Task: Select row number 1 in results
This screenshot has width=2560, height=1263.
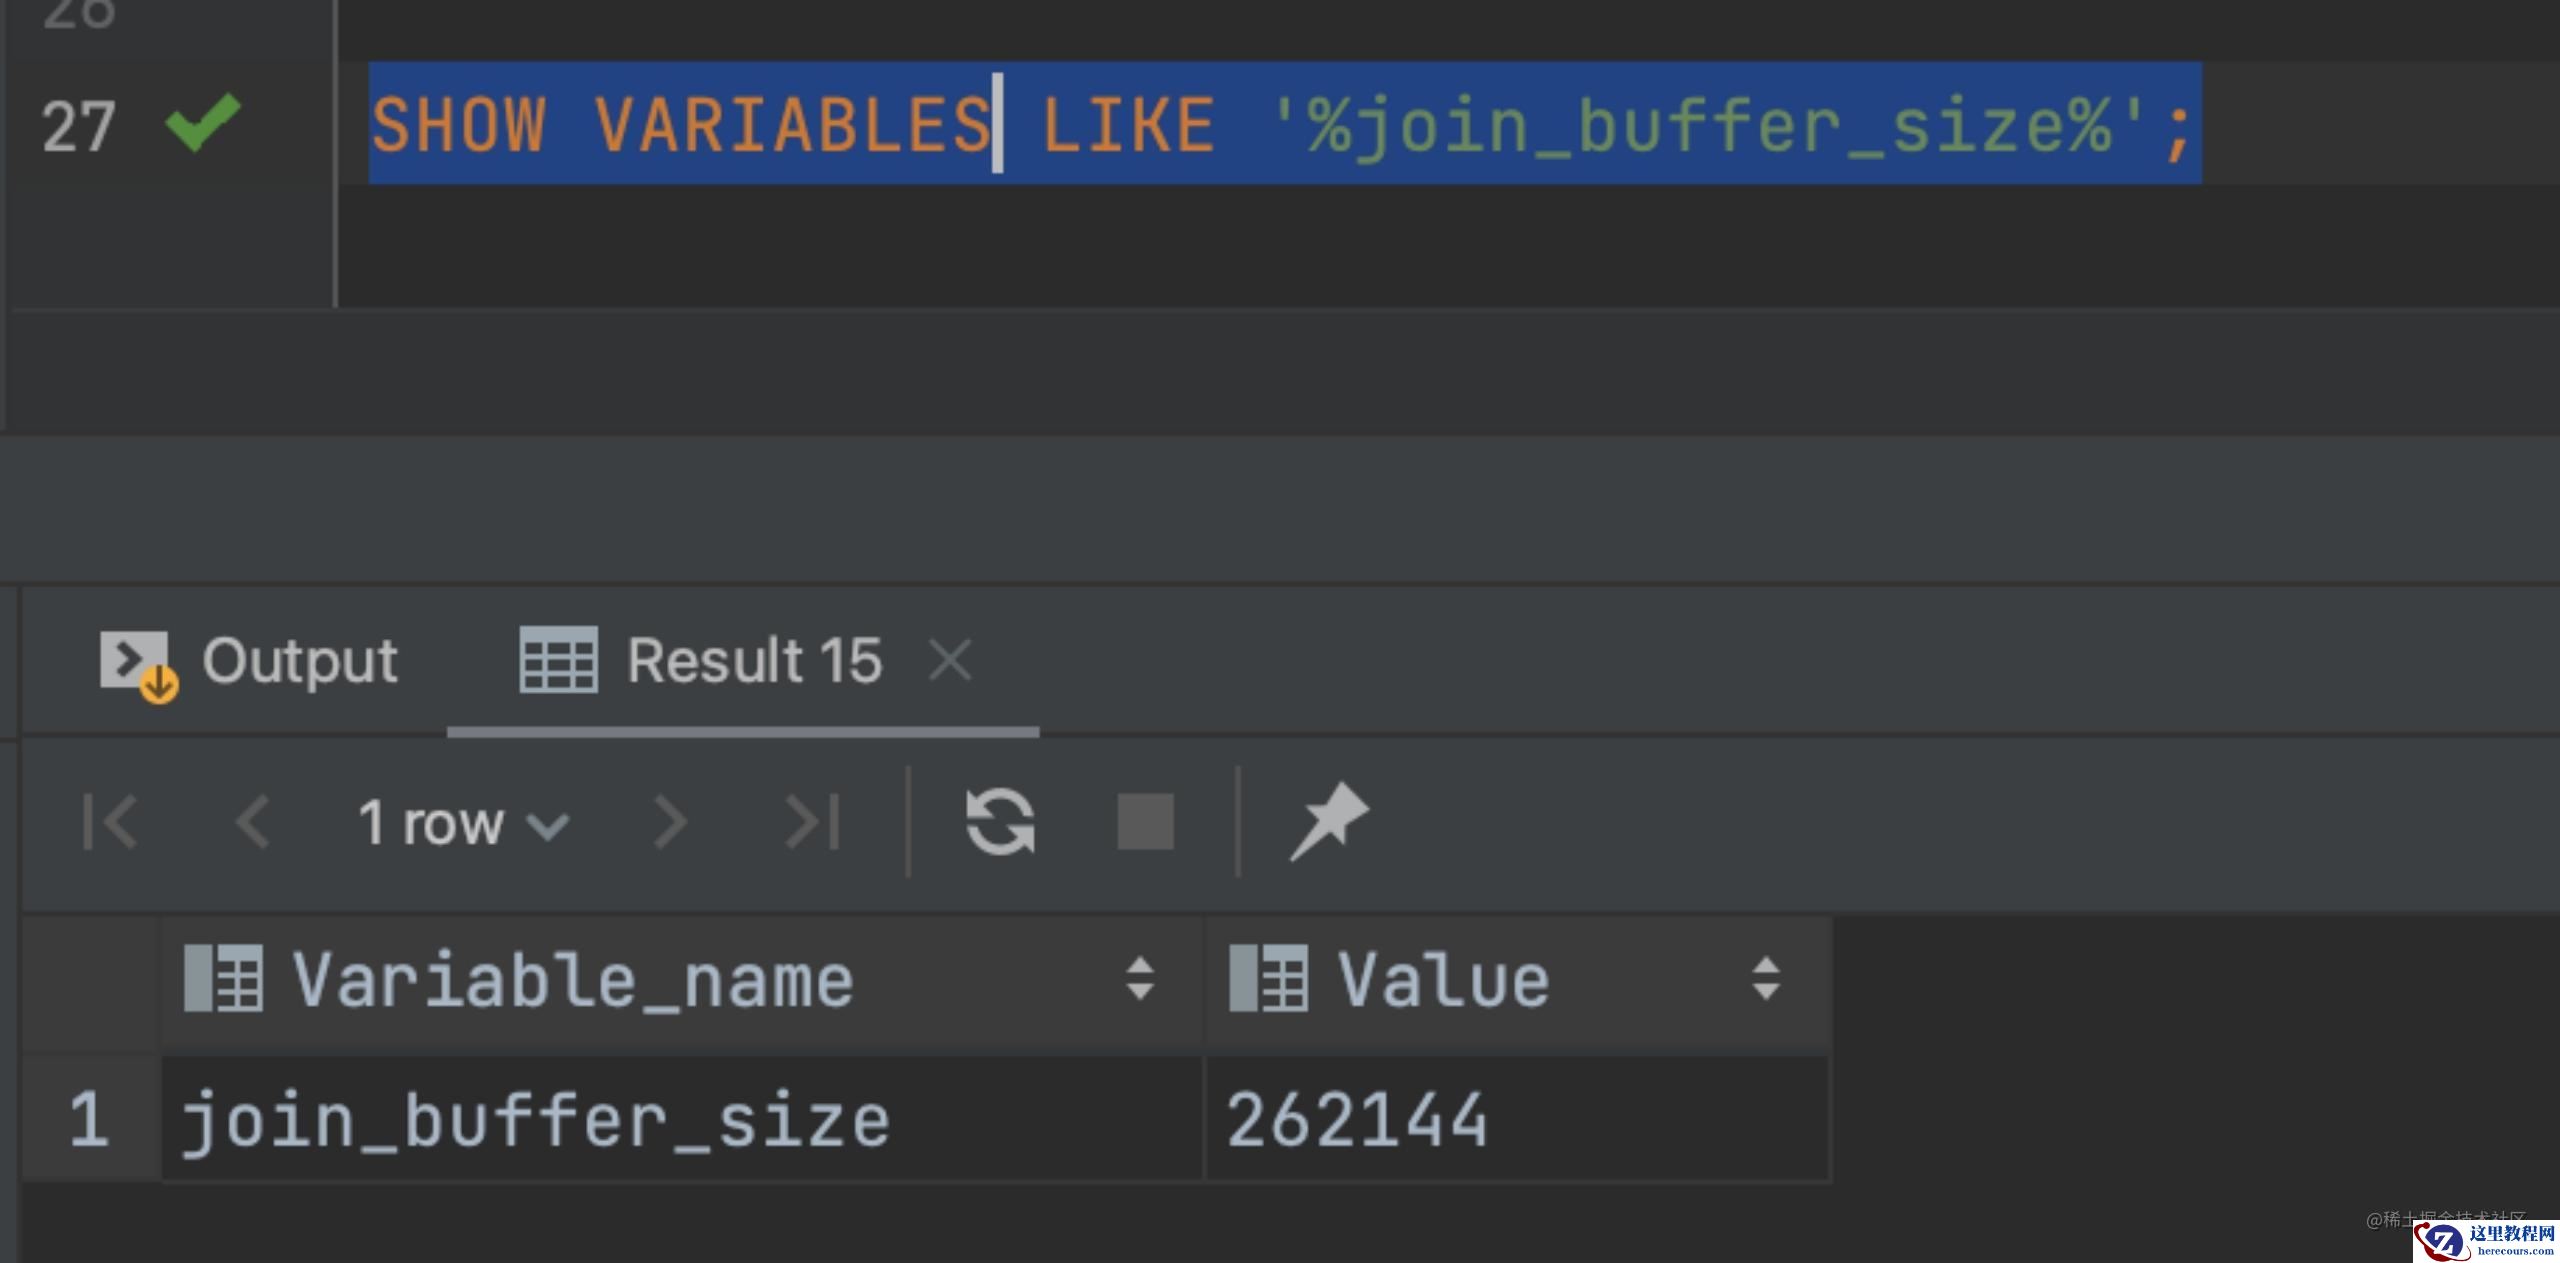Action: [x=89, y=1120]
